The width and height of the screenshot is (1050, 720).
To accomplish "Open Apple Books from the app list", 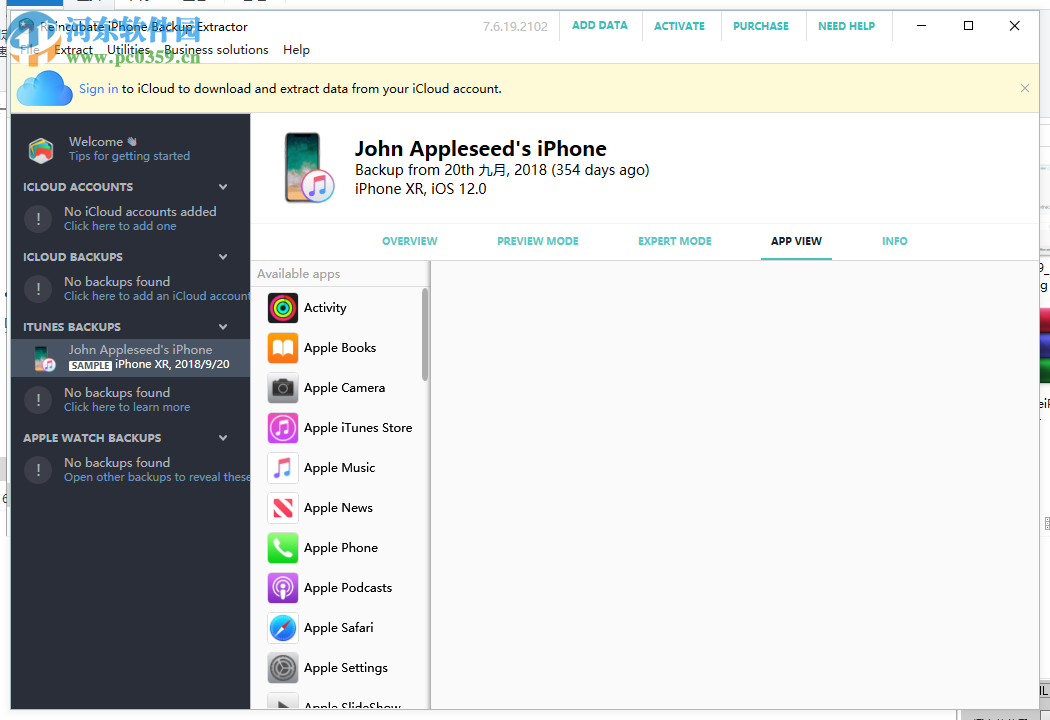I will (x=282, y=348).
